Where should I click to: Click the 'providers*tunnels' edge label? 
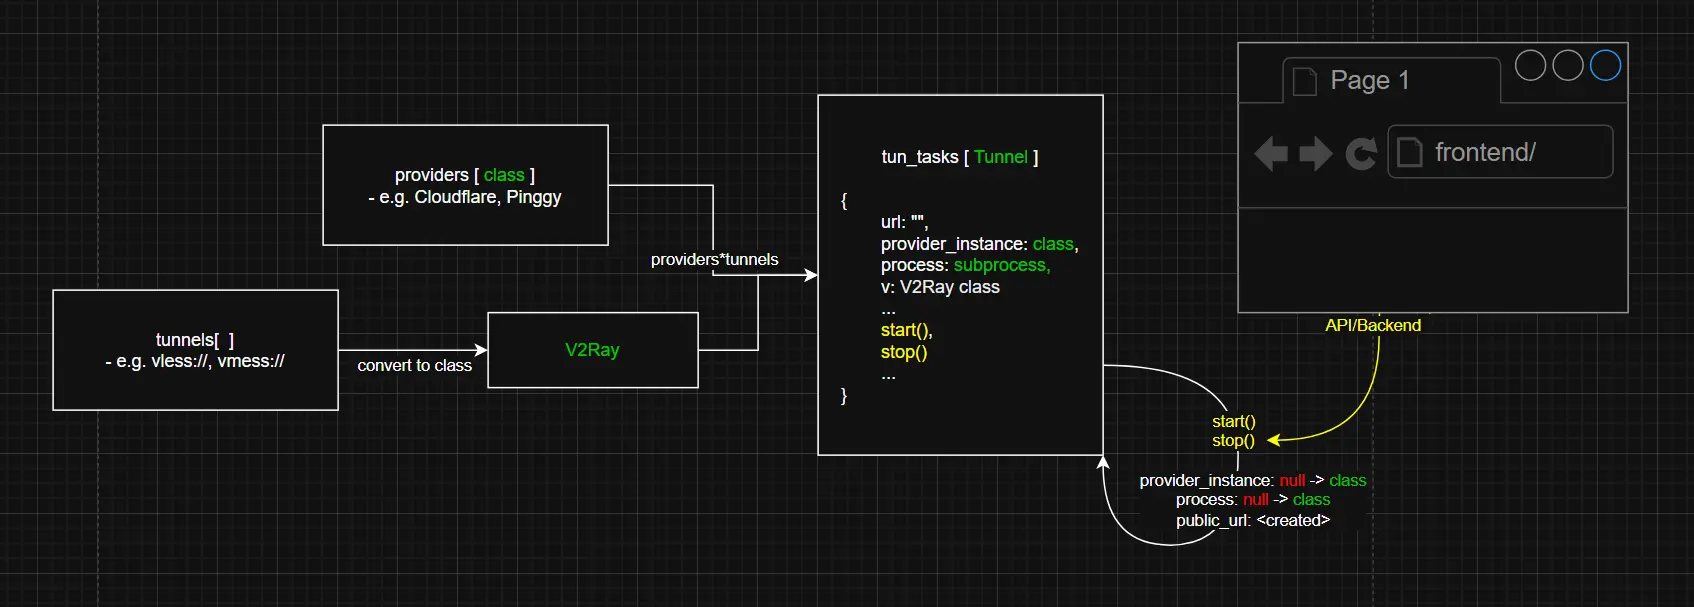click(x=714, y=260)
